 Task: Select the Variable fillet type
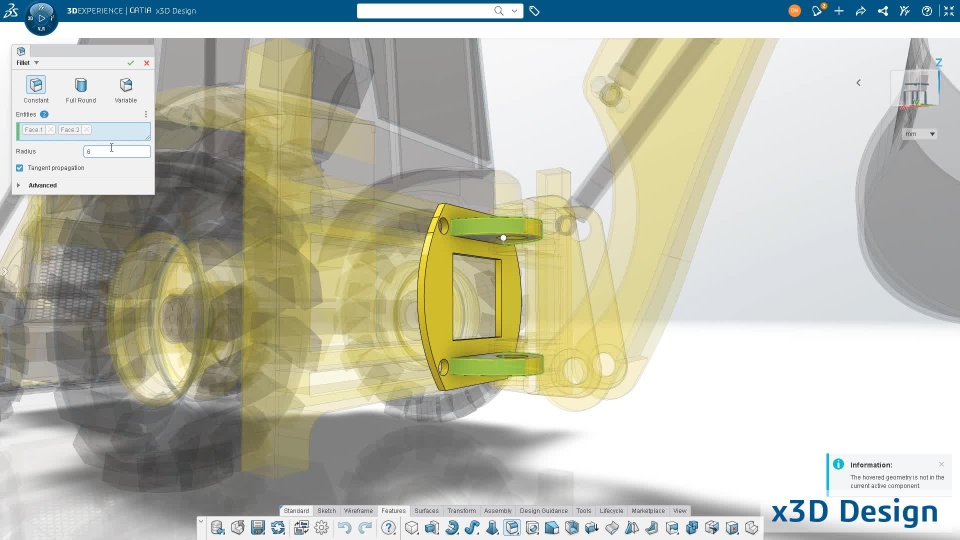[126, 89]
